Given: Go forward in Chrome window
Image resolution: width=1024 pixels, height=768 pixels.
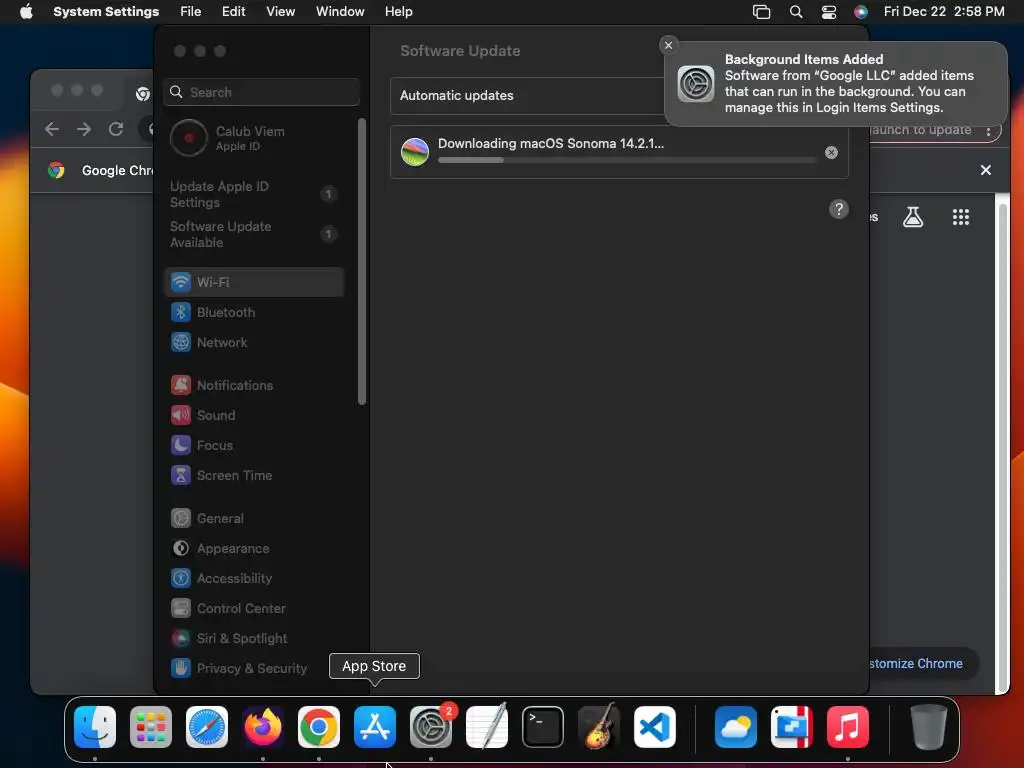Looking at the screenshot, I should [84, 129].
